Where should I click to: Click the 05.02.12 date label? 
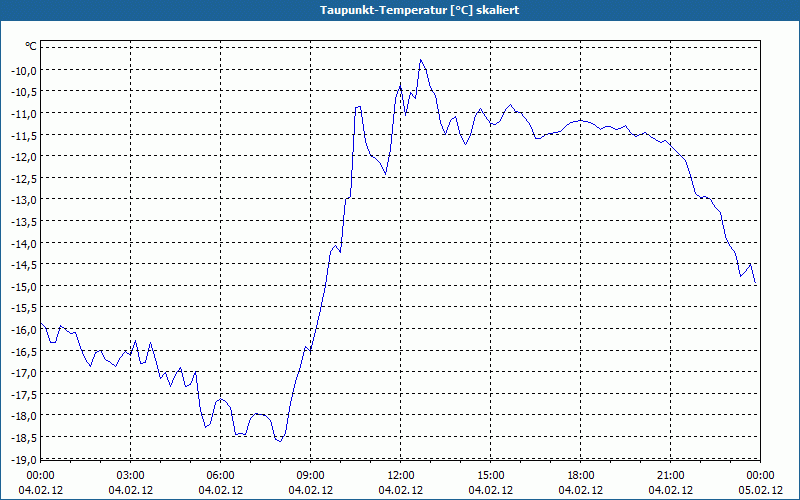[760, 490]
